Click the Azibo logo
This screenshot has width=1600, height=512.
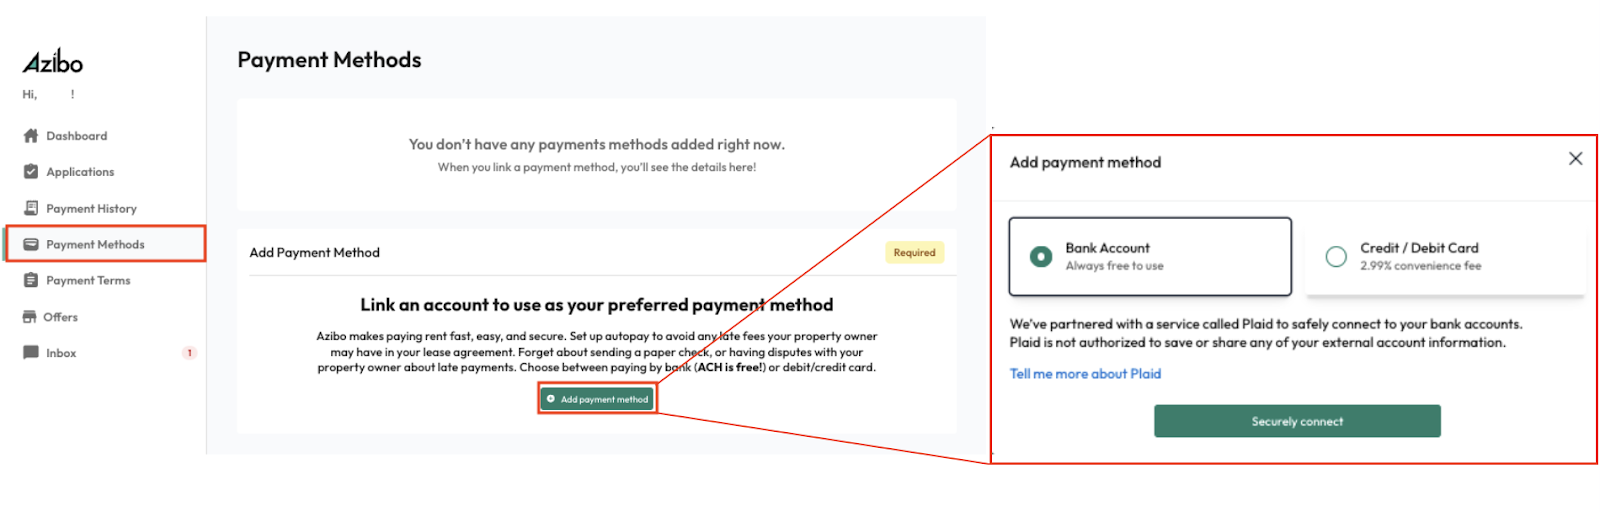[x=53, y=62]
